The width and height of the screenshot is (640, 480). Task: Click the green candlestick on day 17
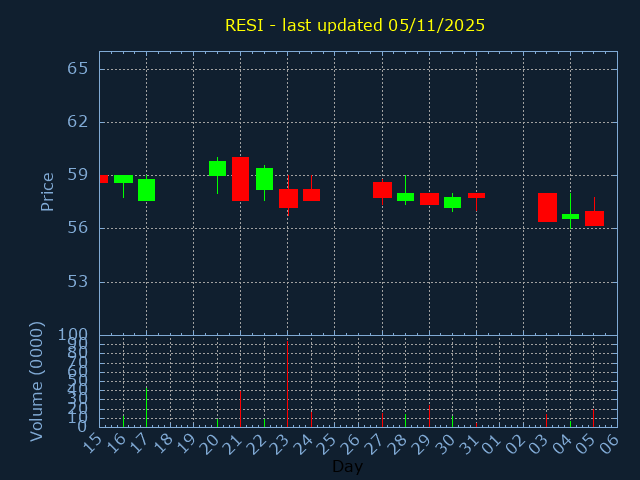(146, 190)
